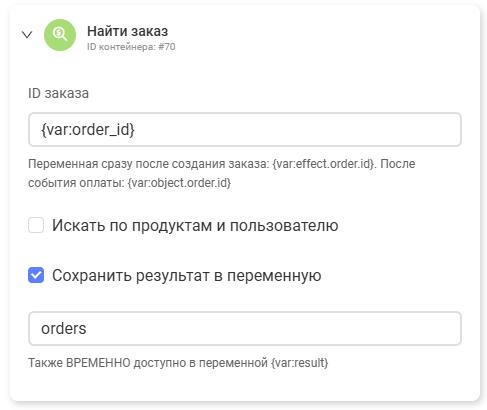Click the Сохранить результат в переменную label
This screenshot has height=410, width=487.
[187, 276]
